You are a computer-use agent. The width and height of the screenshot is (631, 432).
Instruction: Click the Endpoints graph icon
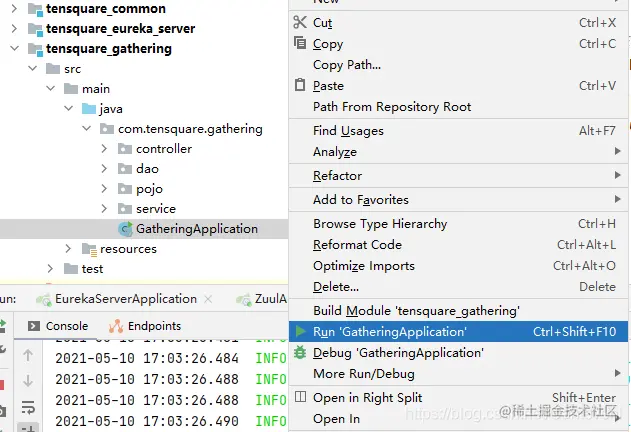[x=116, y=326]
